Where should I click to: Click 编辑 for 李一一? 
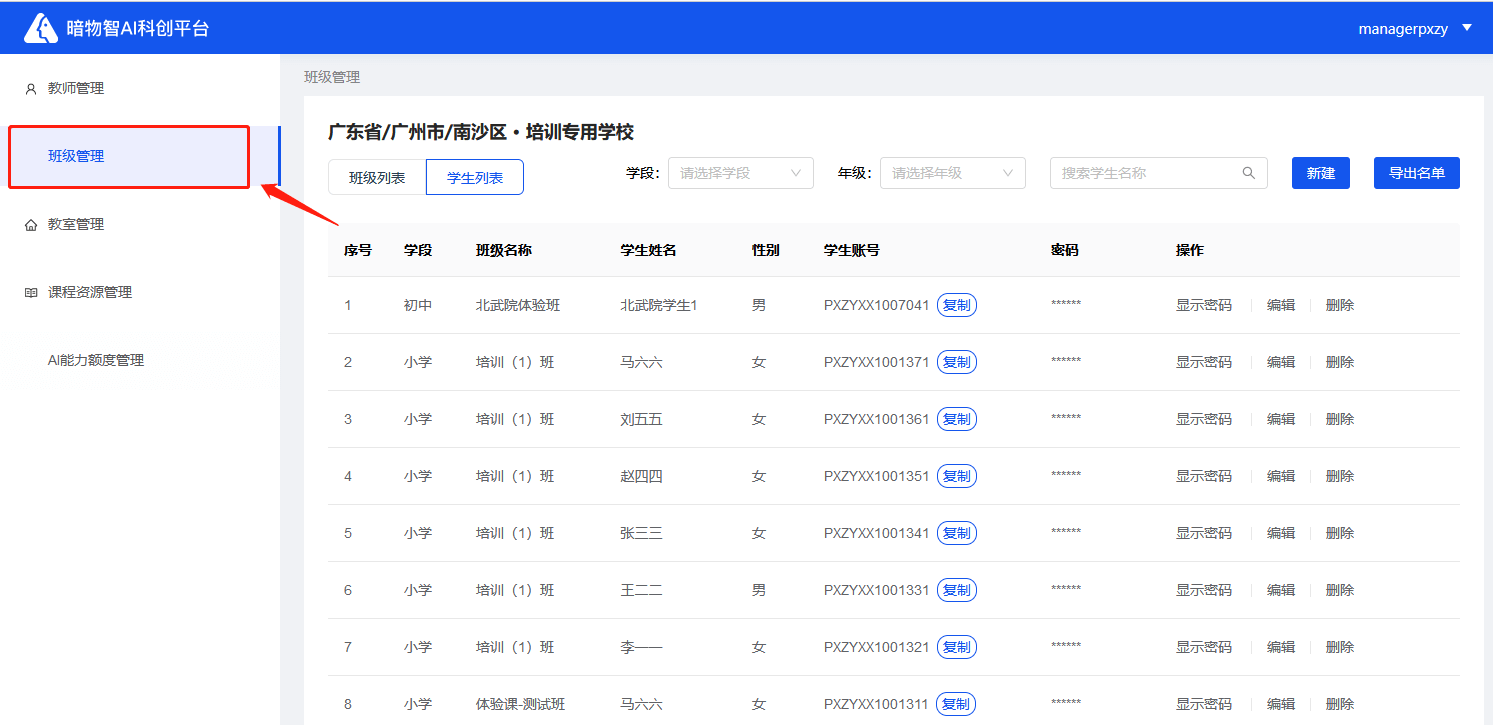coord(1281,647)
